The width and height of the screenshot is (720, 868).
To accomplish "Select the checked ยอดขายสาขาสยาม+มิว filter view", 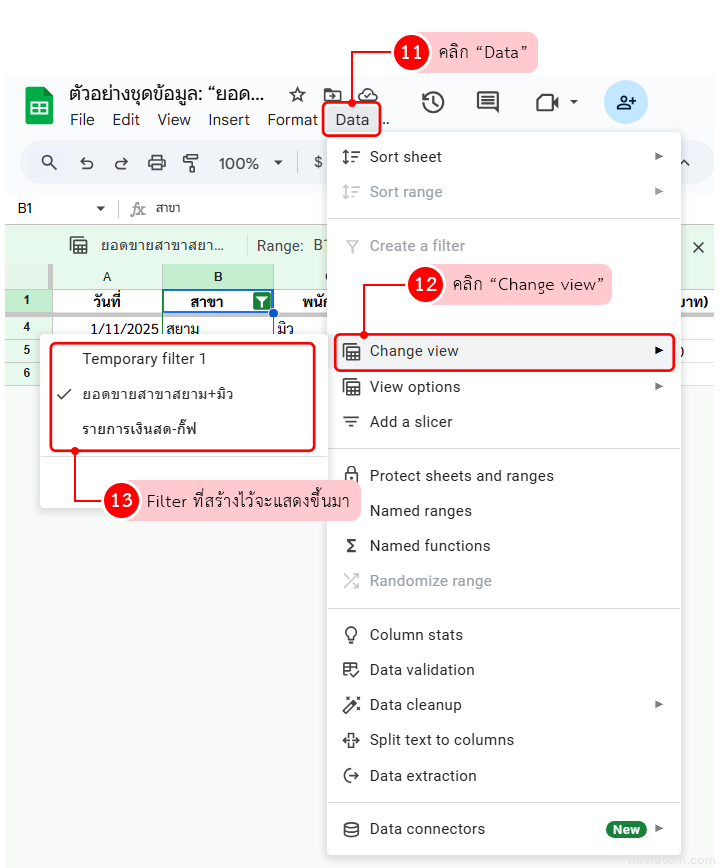I will click(158, 394).
